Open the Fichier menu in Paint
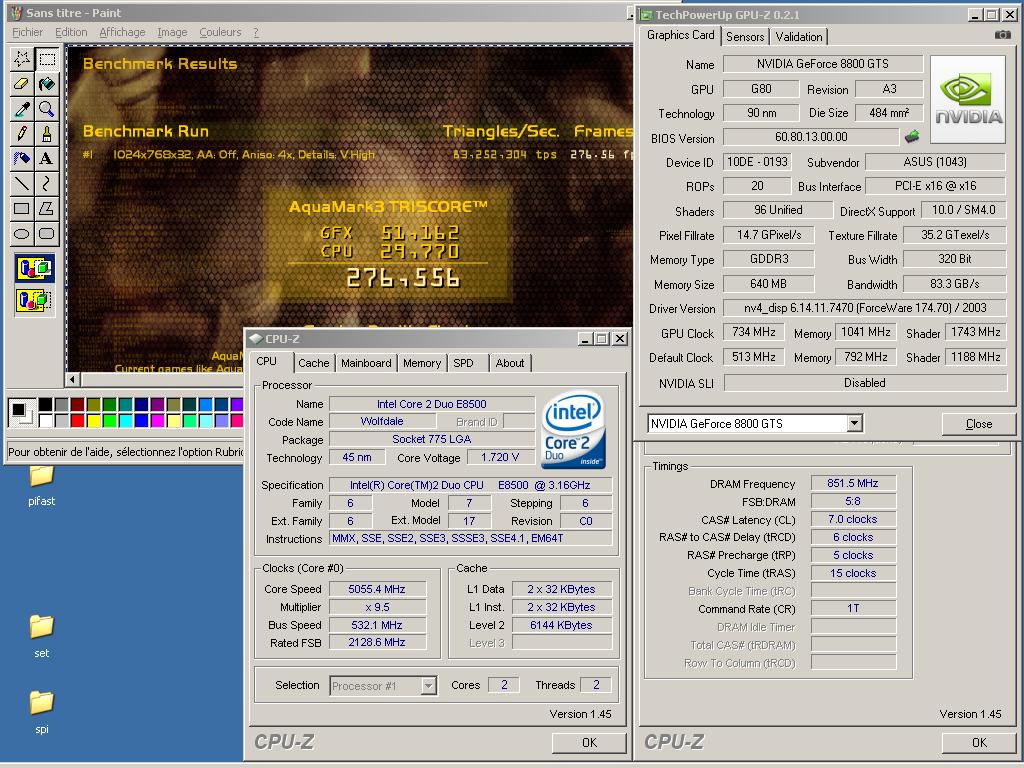Screen dimensions: 1024x768 tap(27, 32)
